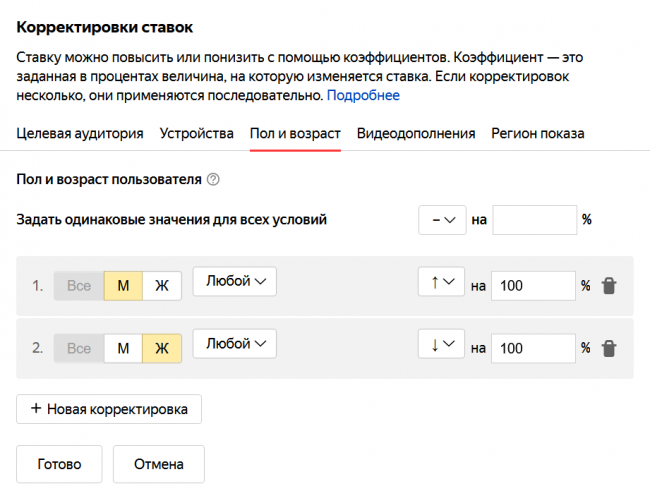Delete the first bid adjustment row

(x=610, y=286)
